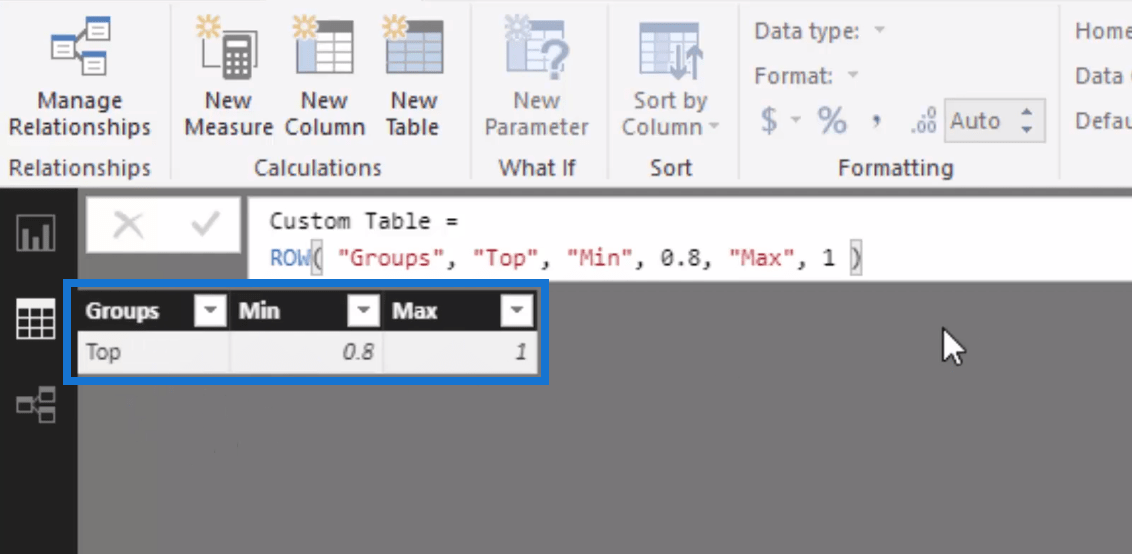1132x554 pixels.
Task: Switch to Data view in sidebar
Action: (35, 319)
